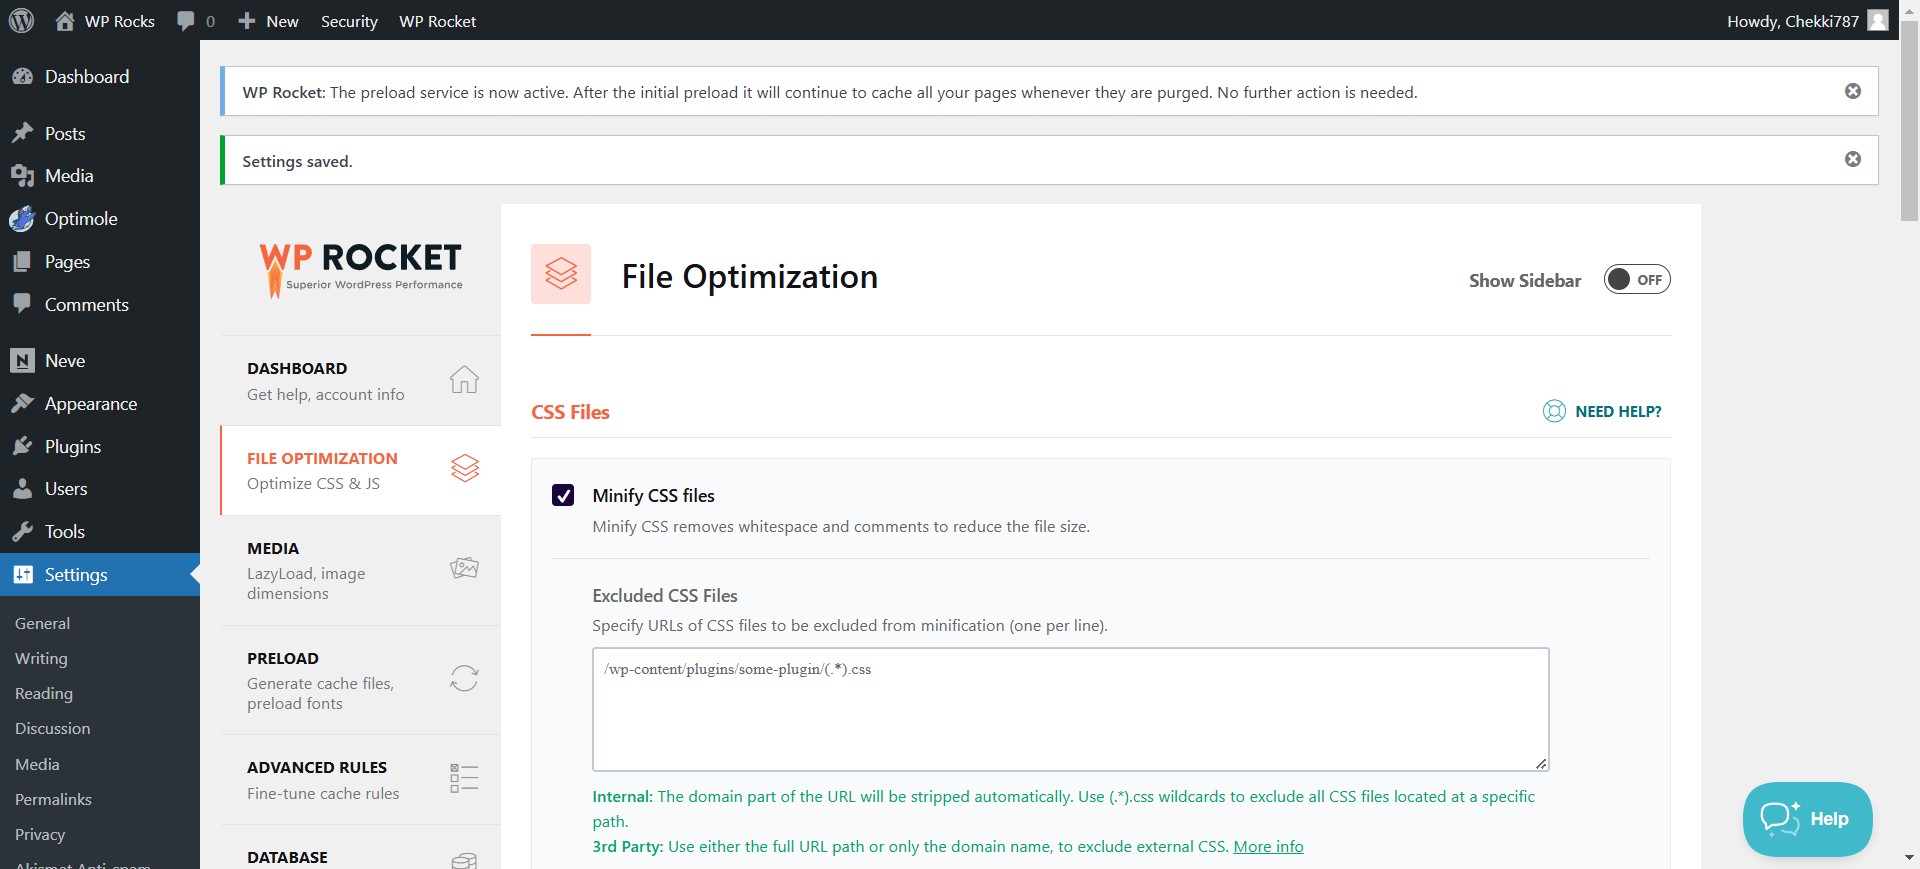Open the PRELOAD tab
Image resolution: width=1920 pixels, height=869 pixels.
click(361, 680)
